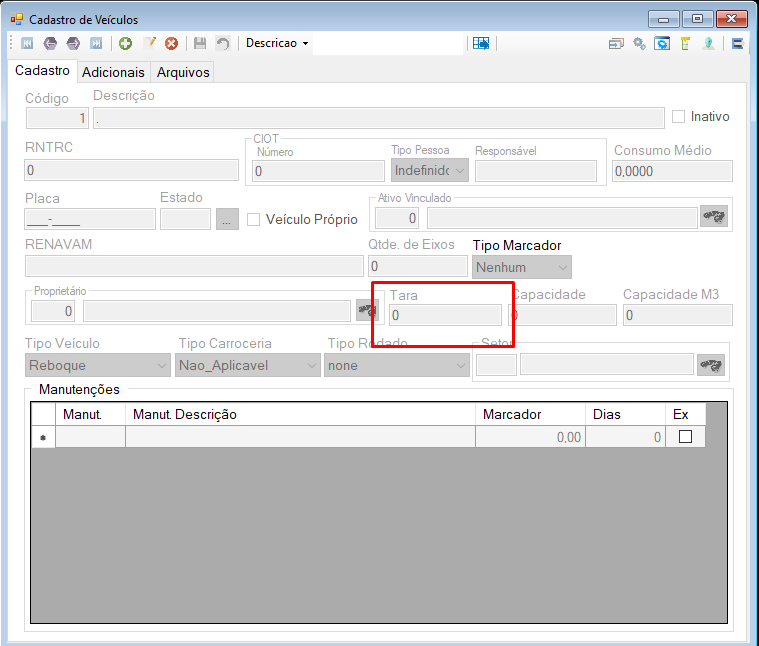The width and height of the screenshot is (759, 646).
Task: Add new vehicle with green plus icon
Action: click(x=125, y=44)
